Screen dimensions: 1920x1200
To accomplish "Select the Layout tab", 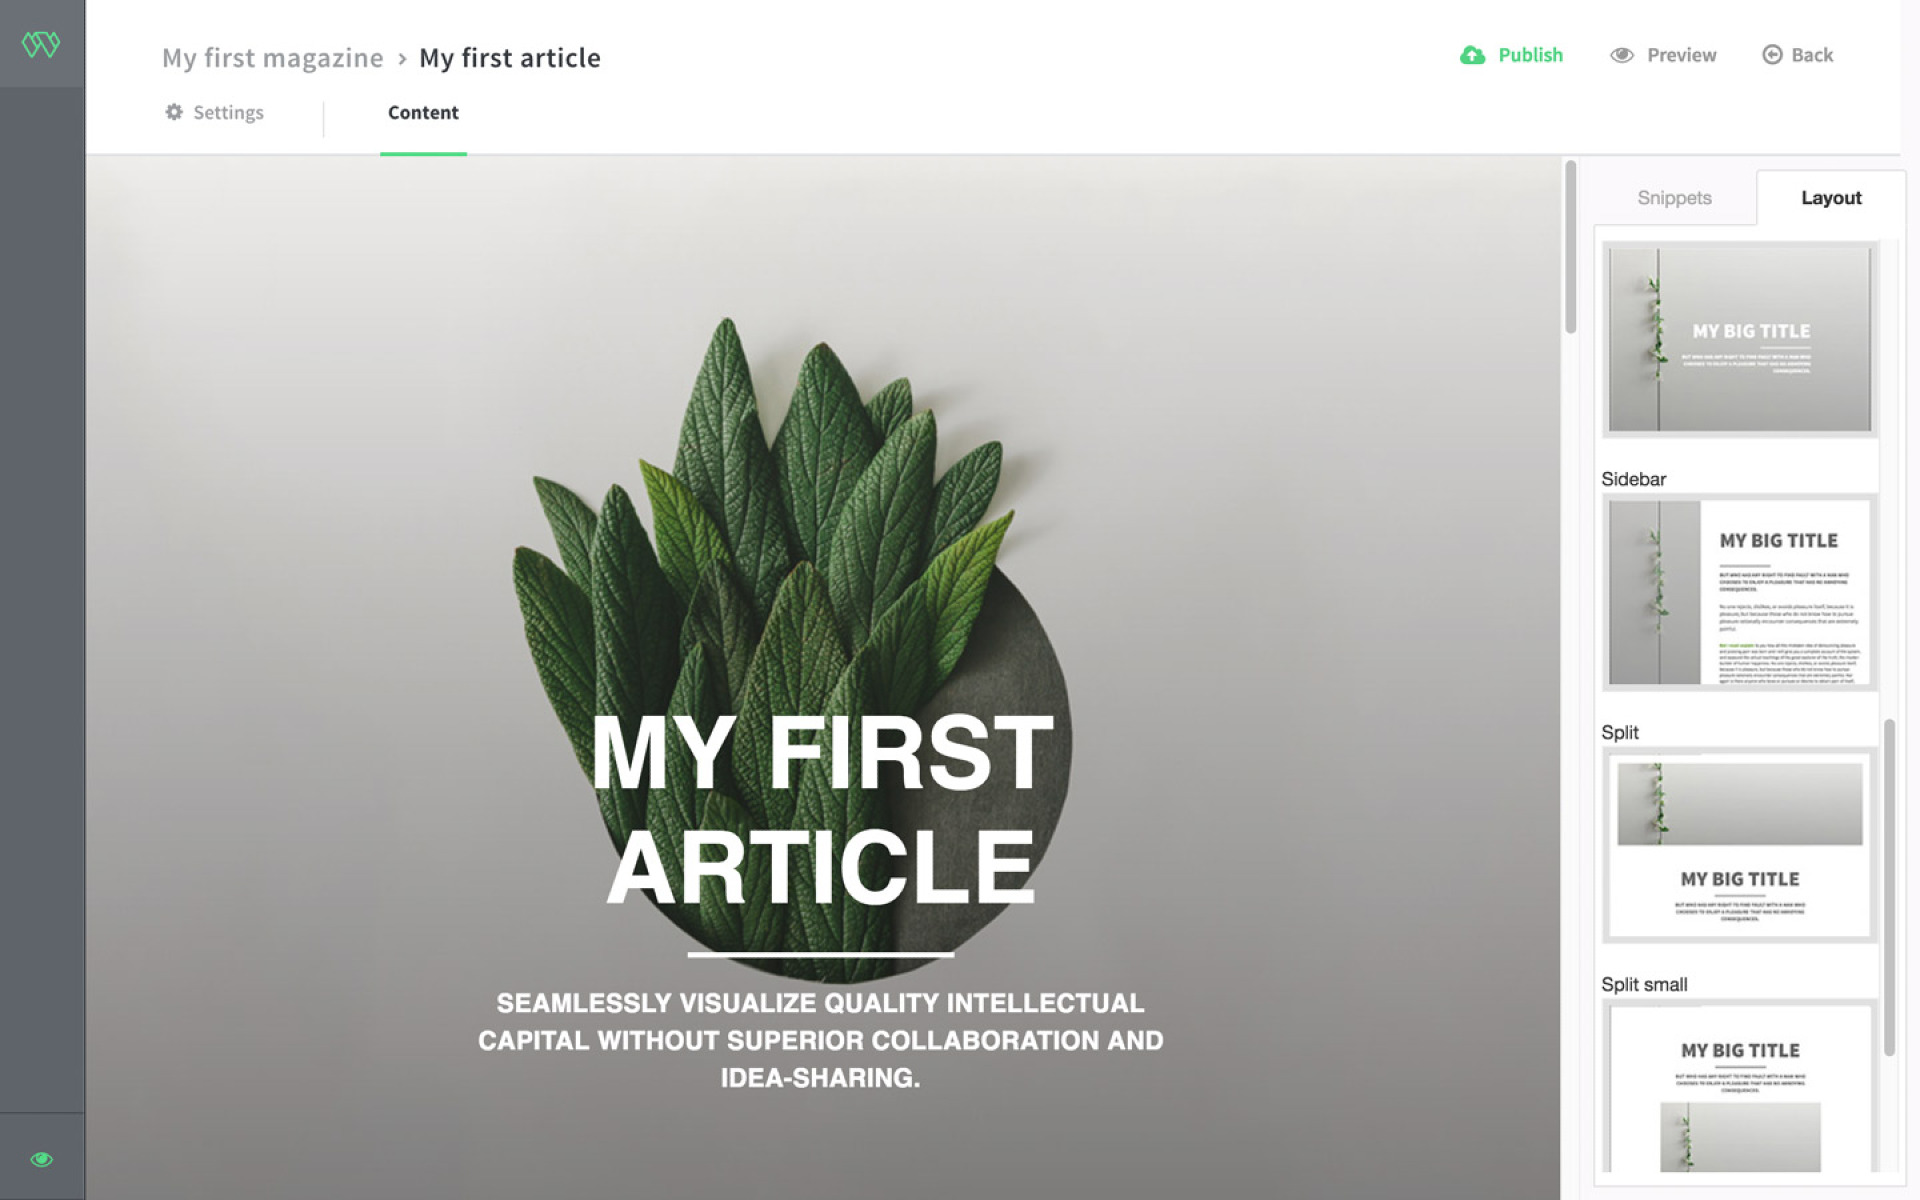I will click(1831, 198).
